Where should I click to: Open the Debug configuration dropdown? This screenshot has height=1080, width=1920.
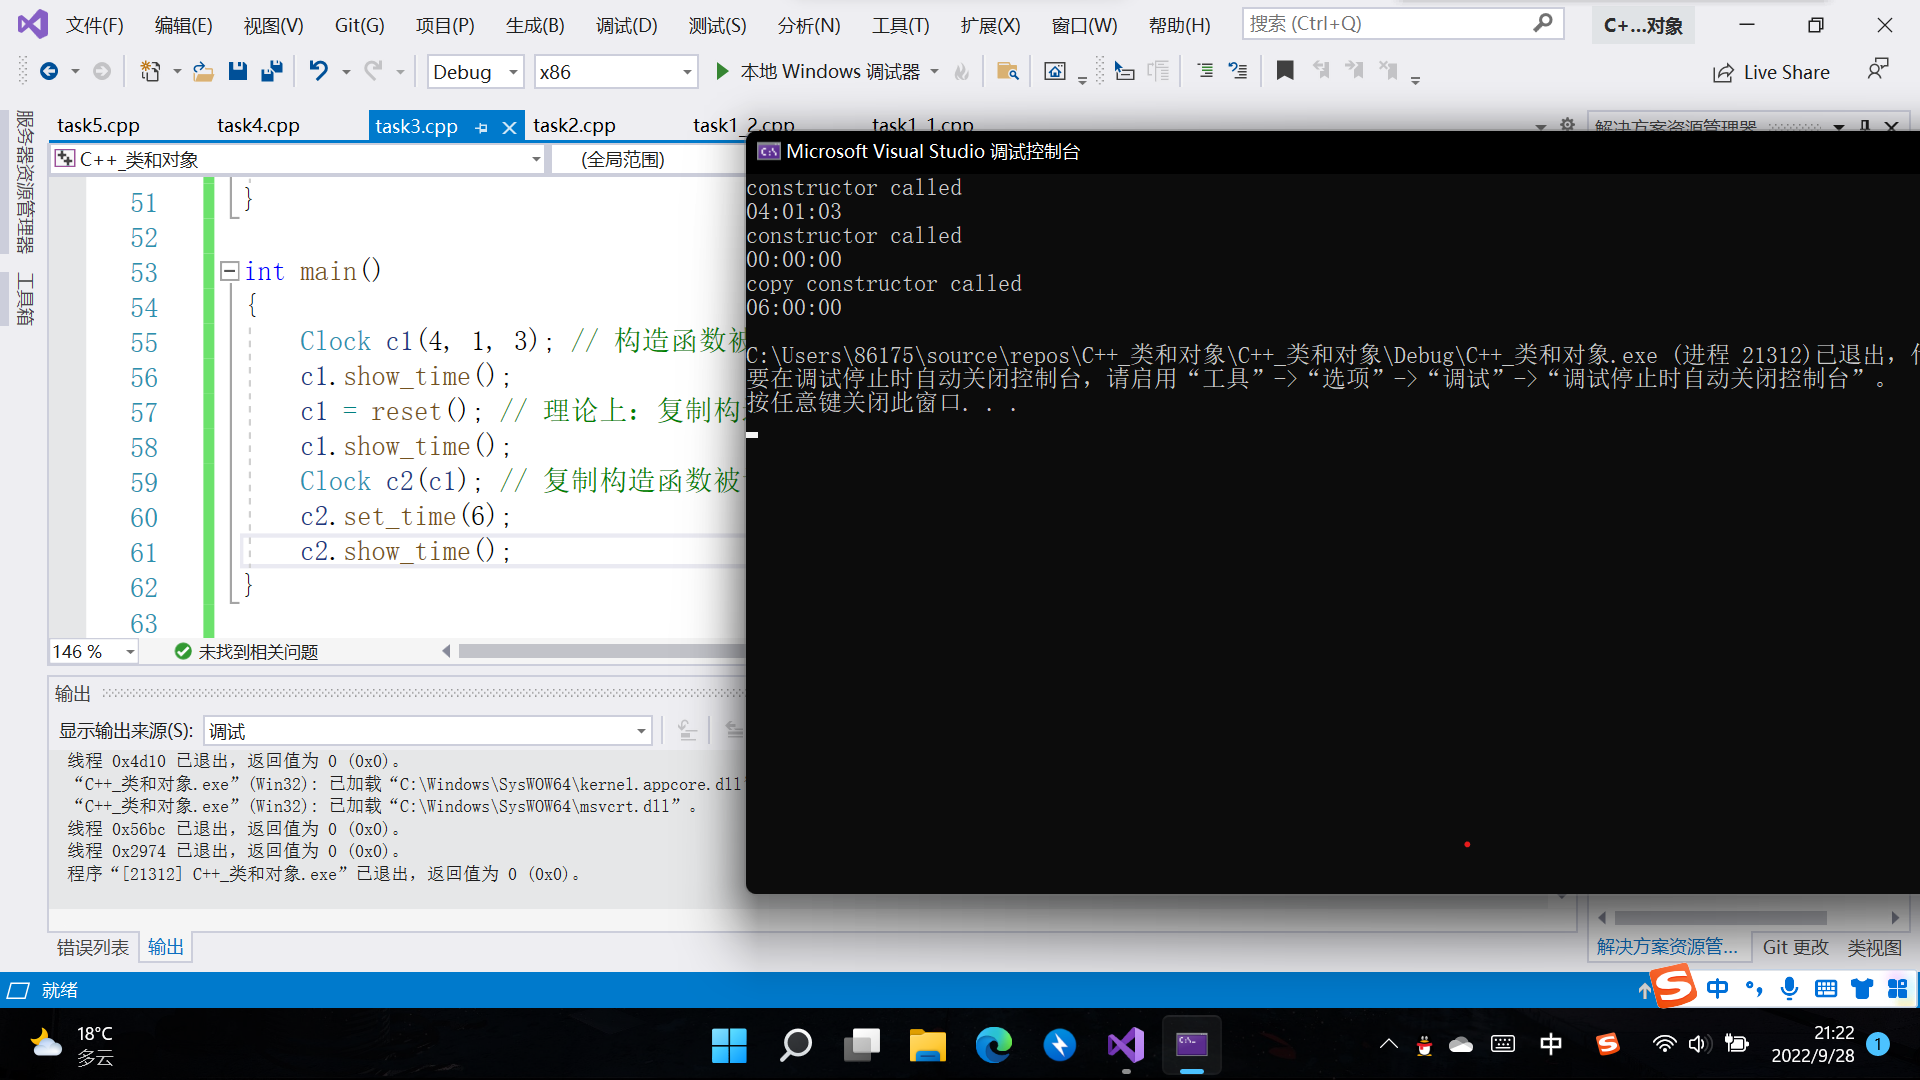[513, 72]
